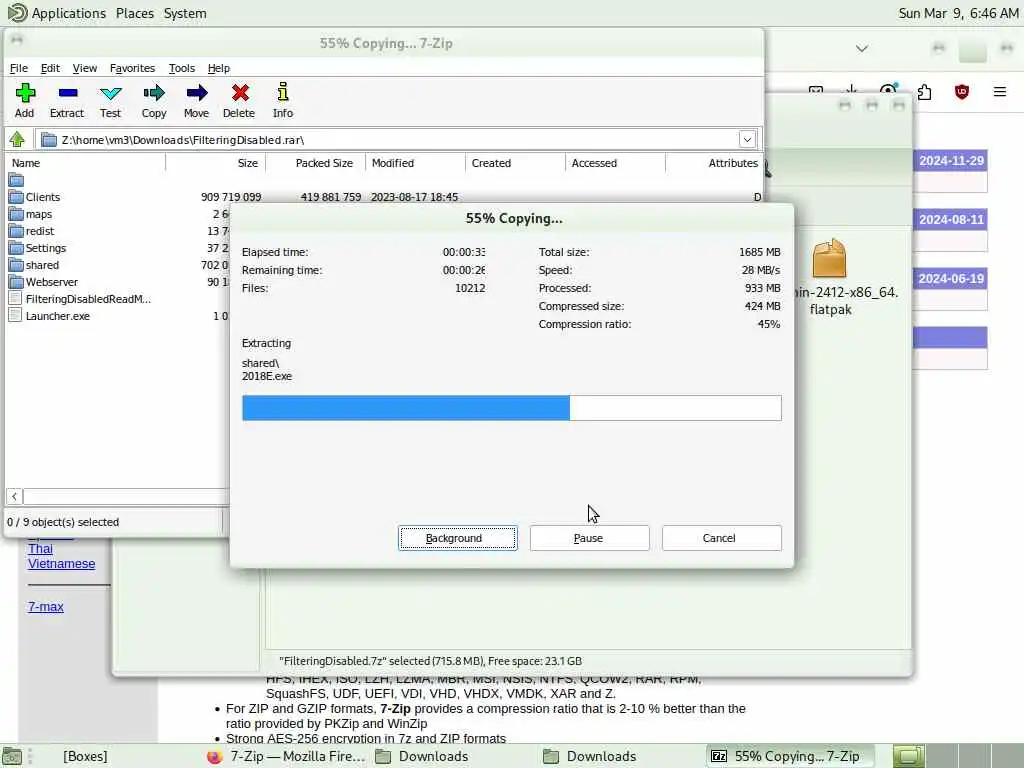Click the 2024-06-19 date entry
The height and width of the screenshot is (768, 1024).
pos(951,278)
